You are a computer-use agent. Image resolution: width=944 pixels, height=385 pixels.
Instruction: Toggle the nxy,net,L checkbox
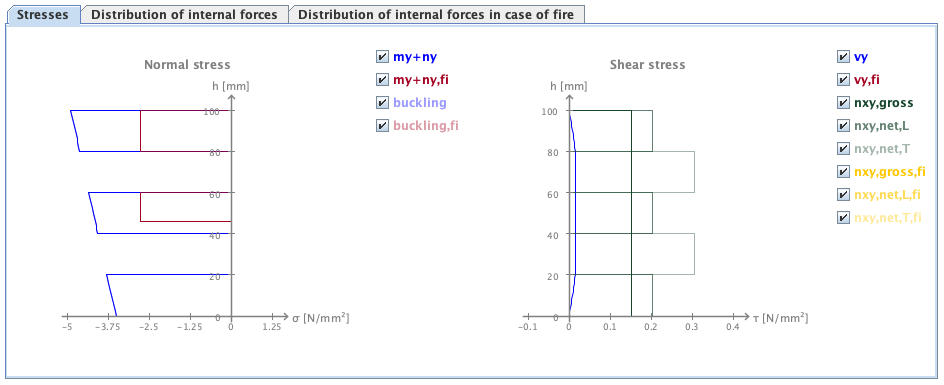843,125
